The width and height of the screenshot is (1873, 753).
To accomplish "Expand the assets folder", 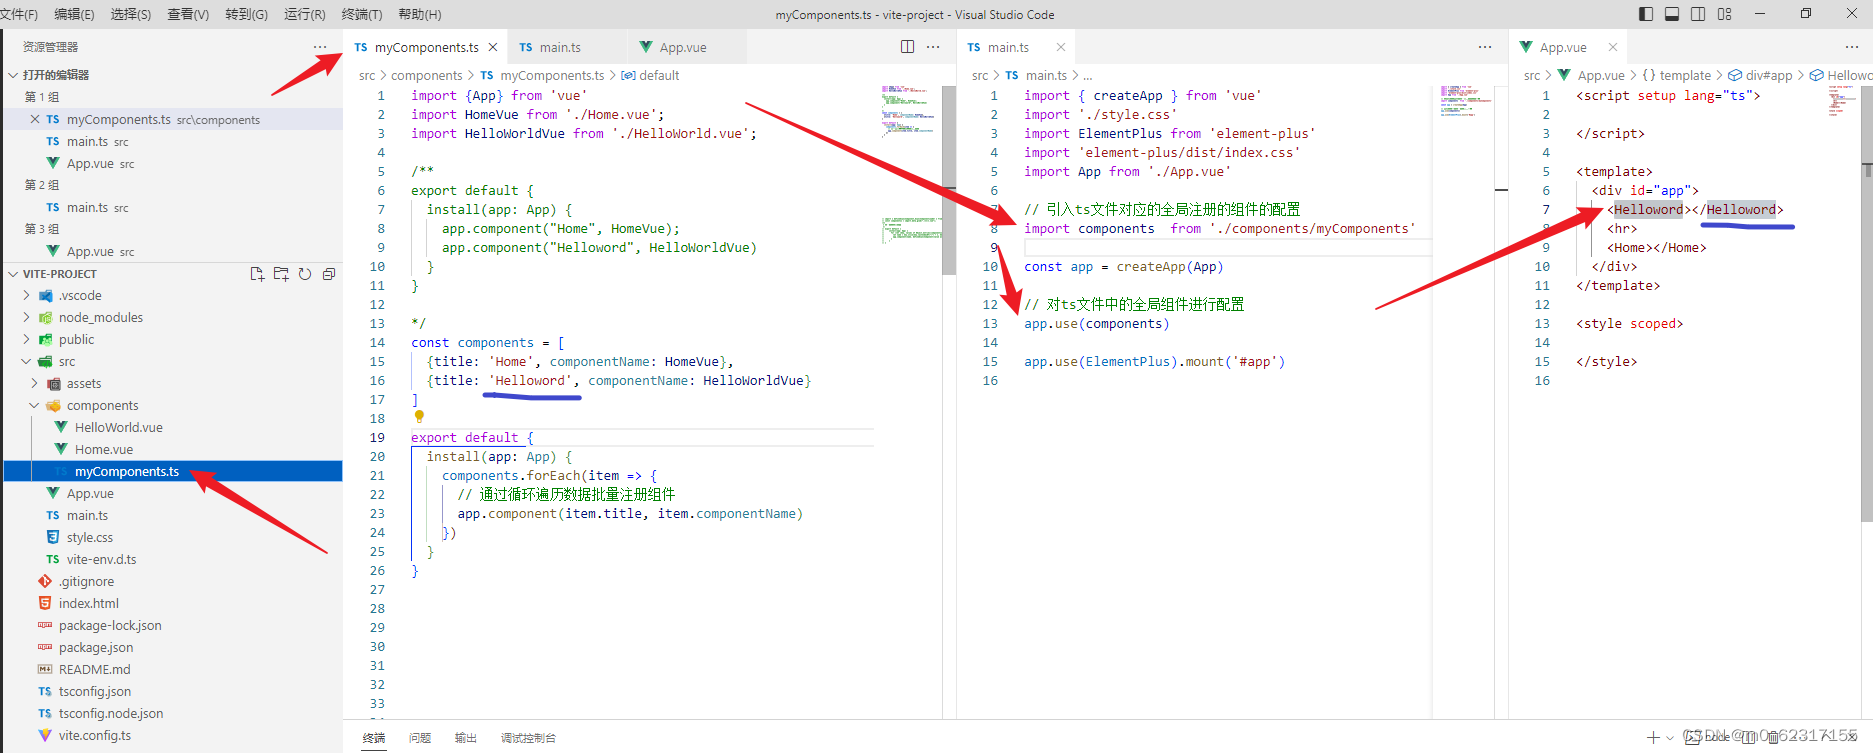I will [x=34, y=384].
